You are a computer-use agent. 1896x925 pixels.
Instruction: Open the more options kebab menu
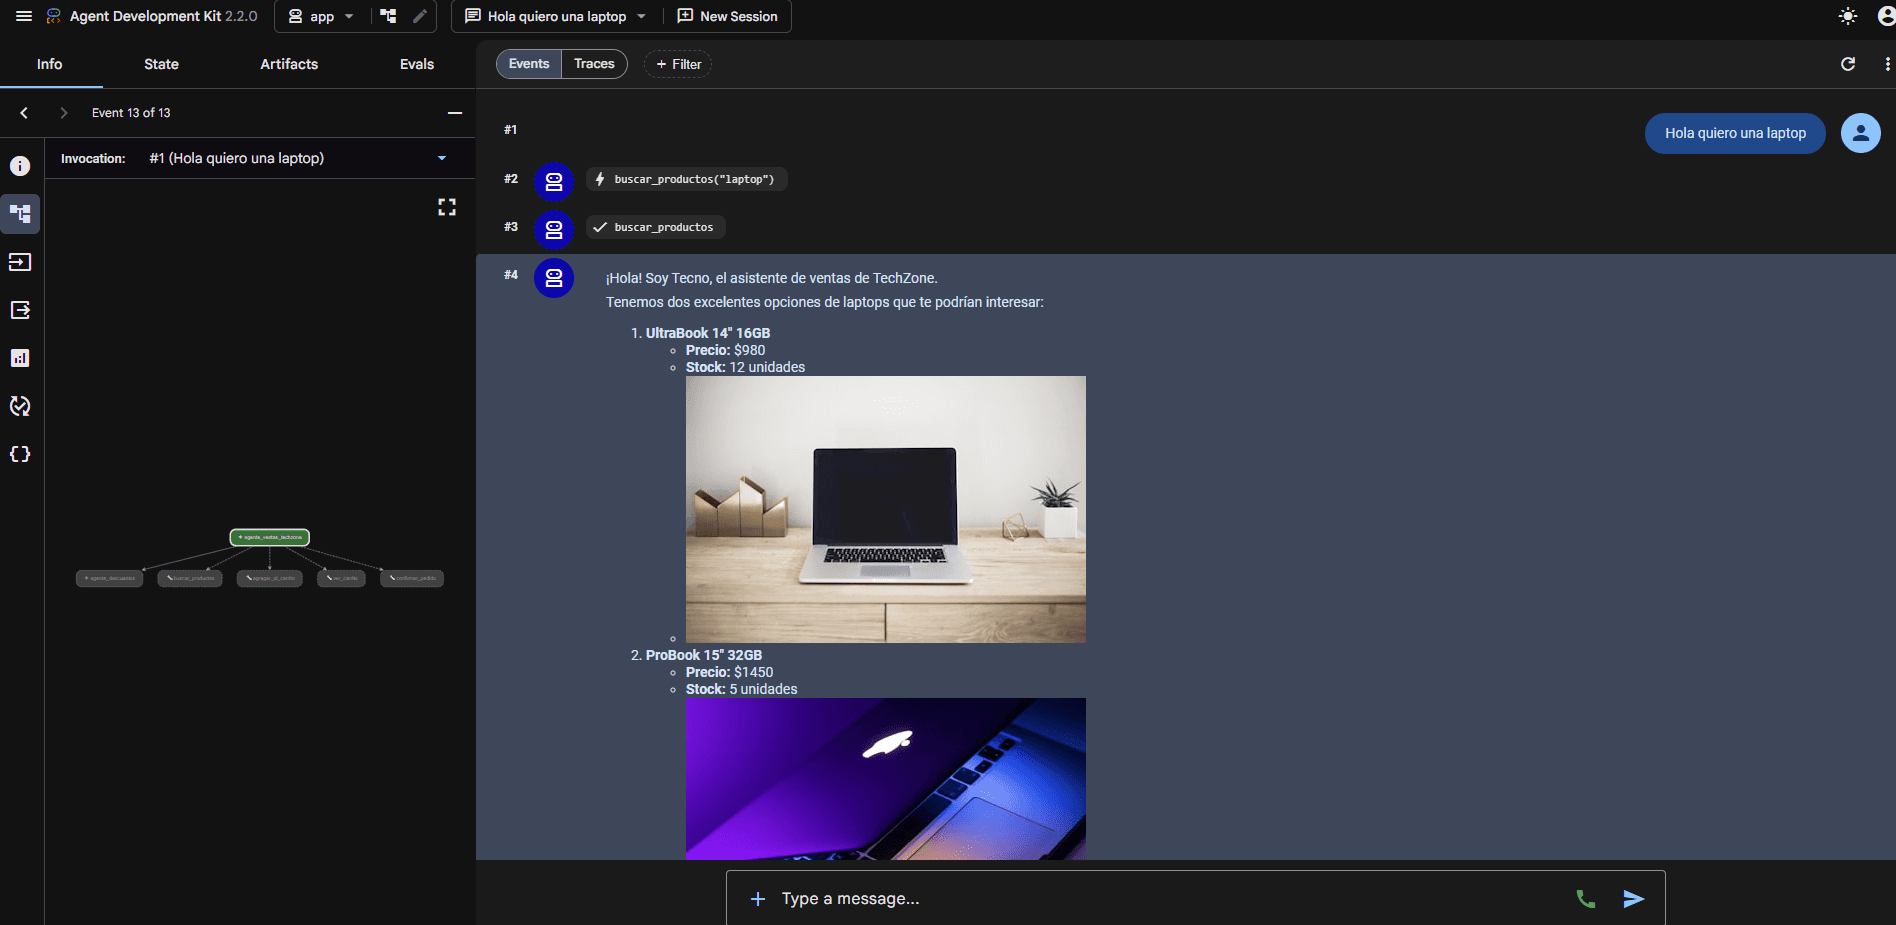pos(1887,64)
